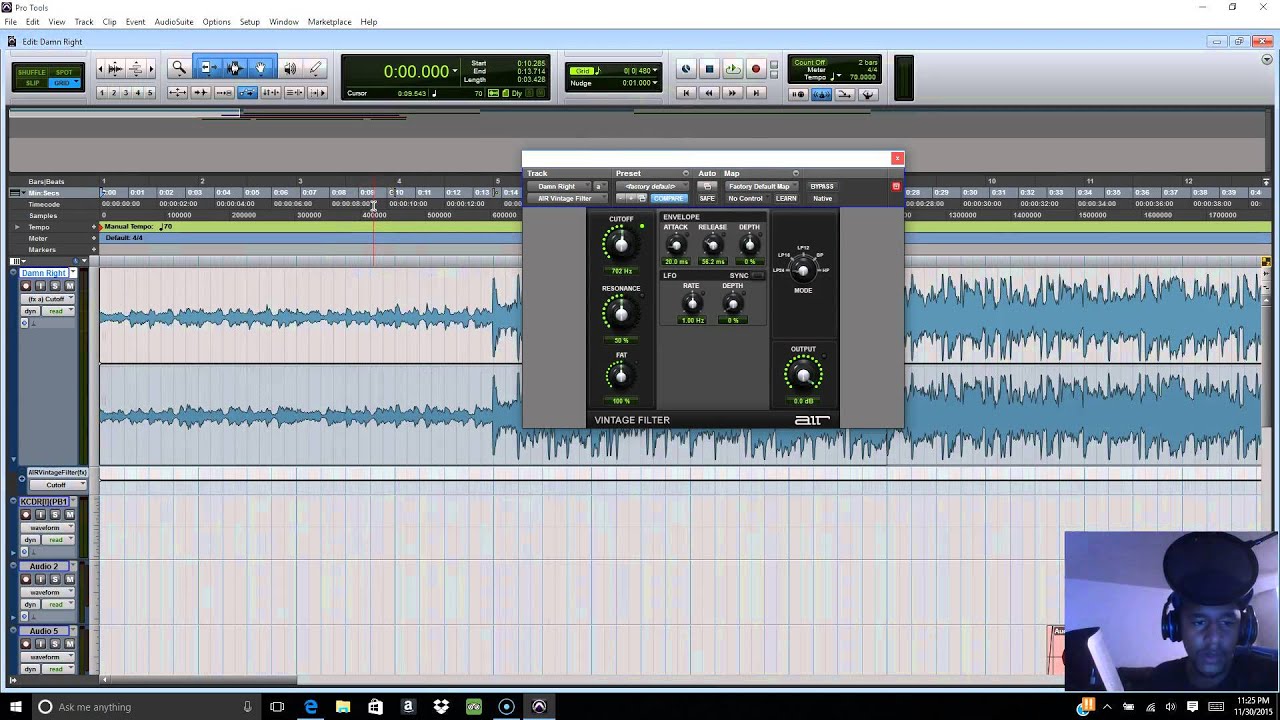Open the Clip menu

click(x=109, y=22)
